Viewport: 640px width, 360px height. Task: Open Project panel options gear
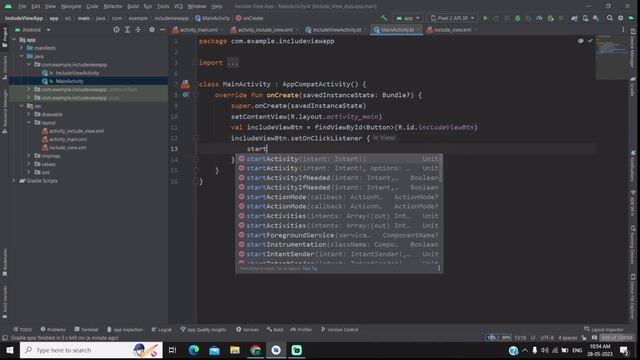tap(152, 30)
